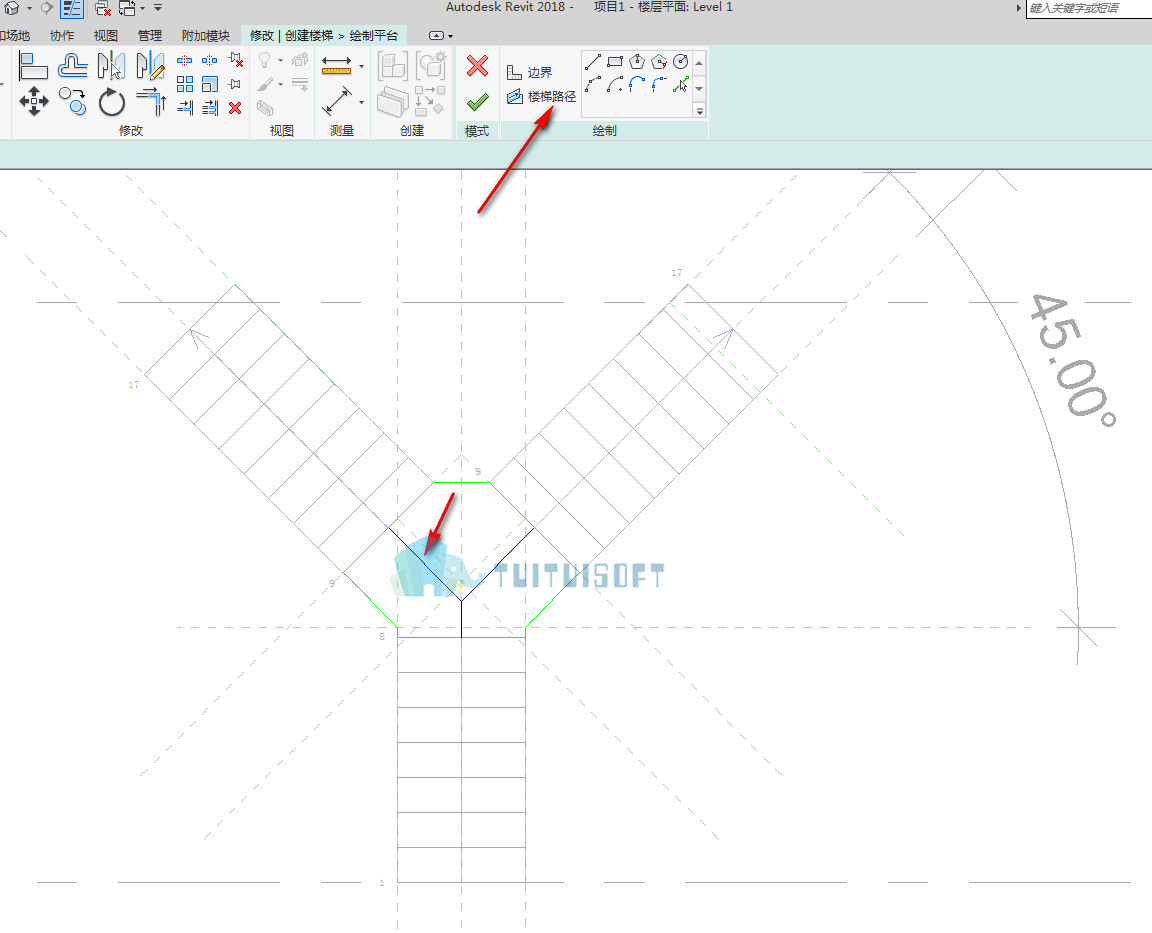Click the Array tool icon

coord(185,84)
